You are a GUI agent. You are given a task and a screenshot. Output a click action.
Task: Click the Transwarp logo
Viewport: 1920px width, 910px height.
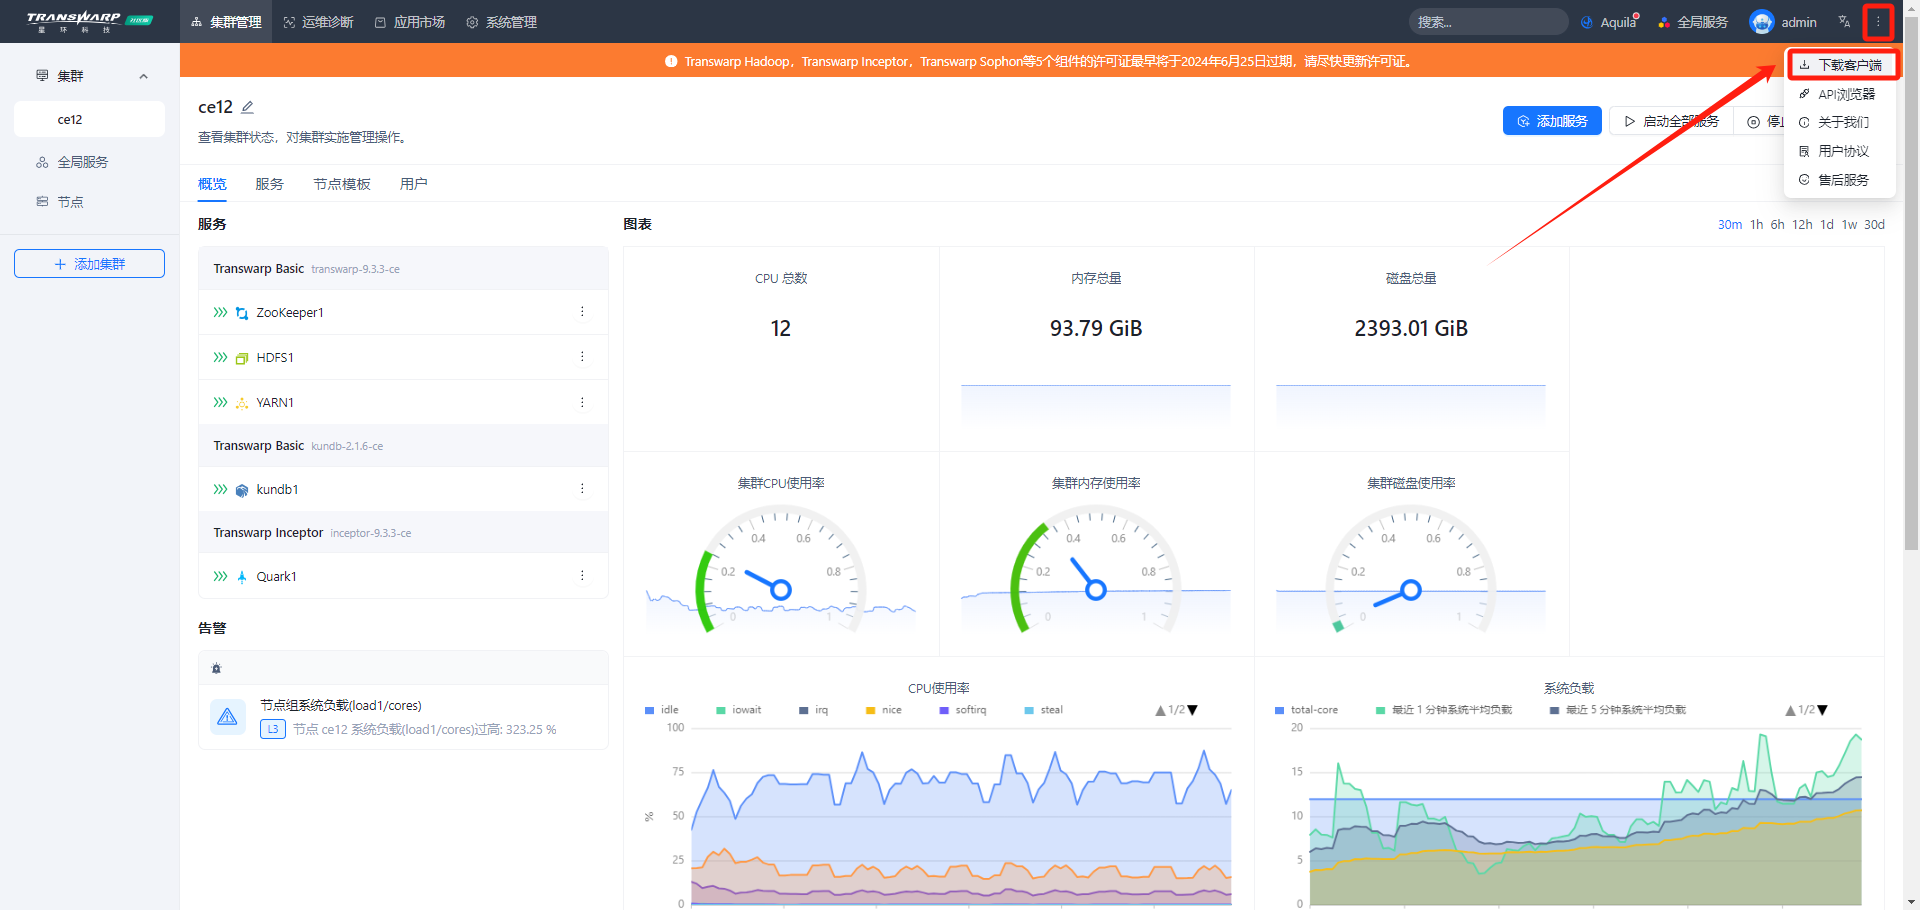[x=88, y=21]
